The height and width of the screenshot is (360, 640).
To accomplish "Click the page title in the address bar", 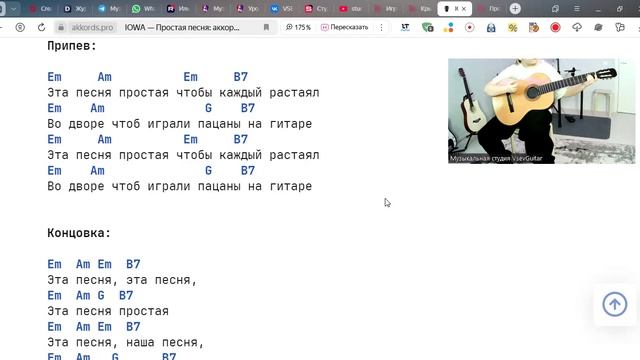I will point(182,27).
